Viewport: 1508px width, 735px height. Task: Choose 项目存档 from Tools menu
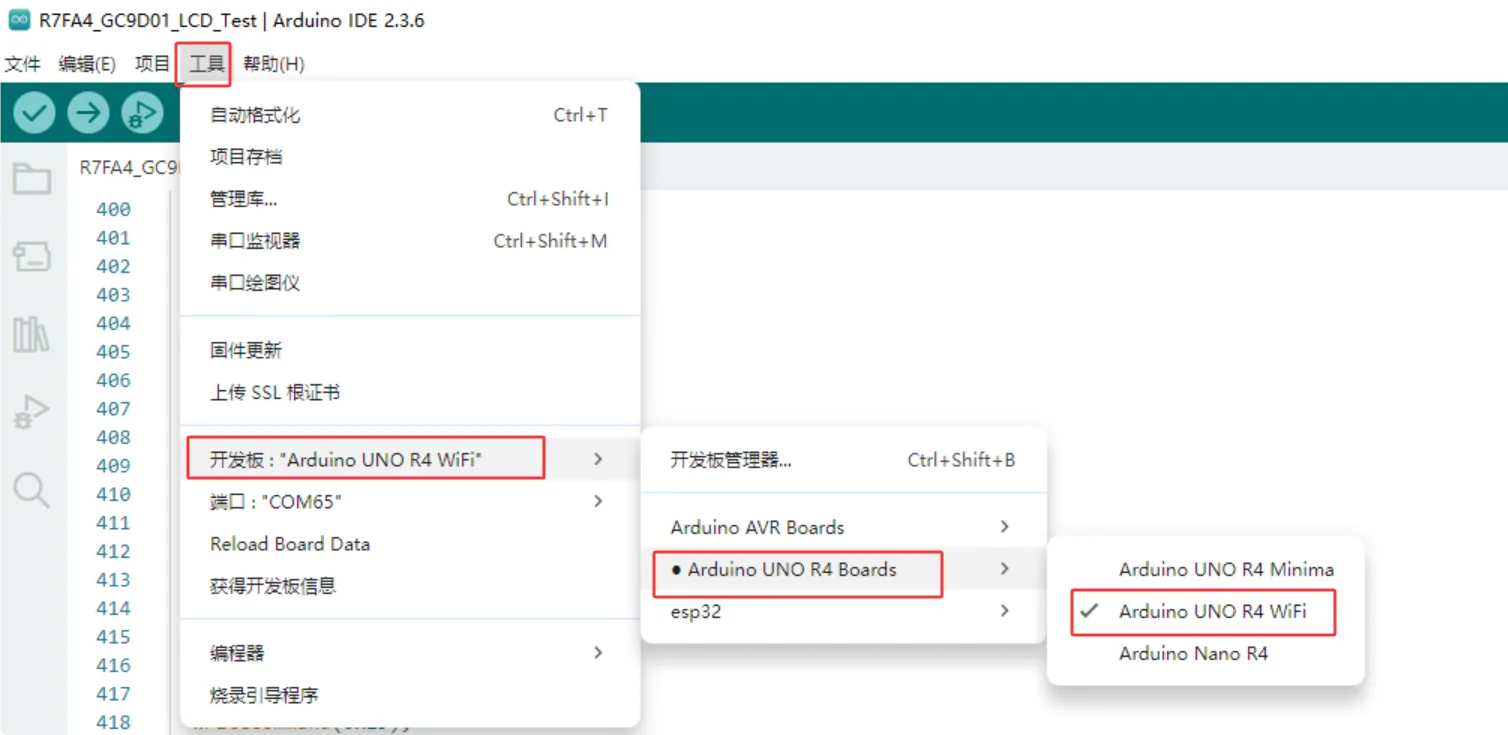409,157
